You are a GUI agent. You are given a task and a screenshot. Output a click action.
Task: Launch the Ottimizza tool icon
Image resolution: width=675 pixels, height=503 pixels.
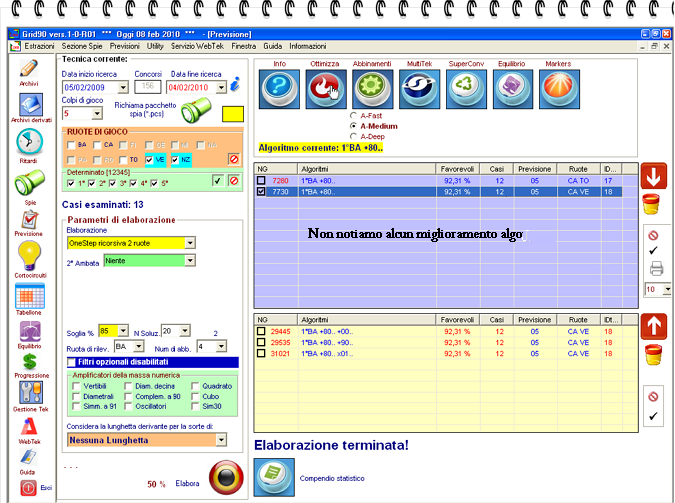(326, 90)
